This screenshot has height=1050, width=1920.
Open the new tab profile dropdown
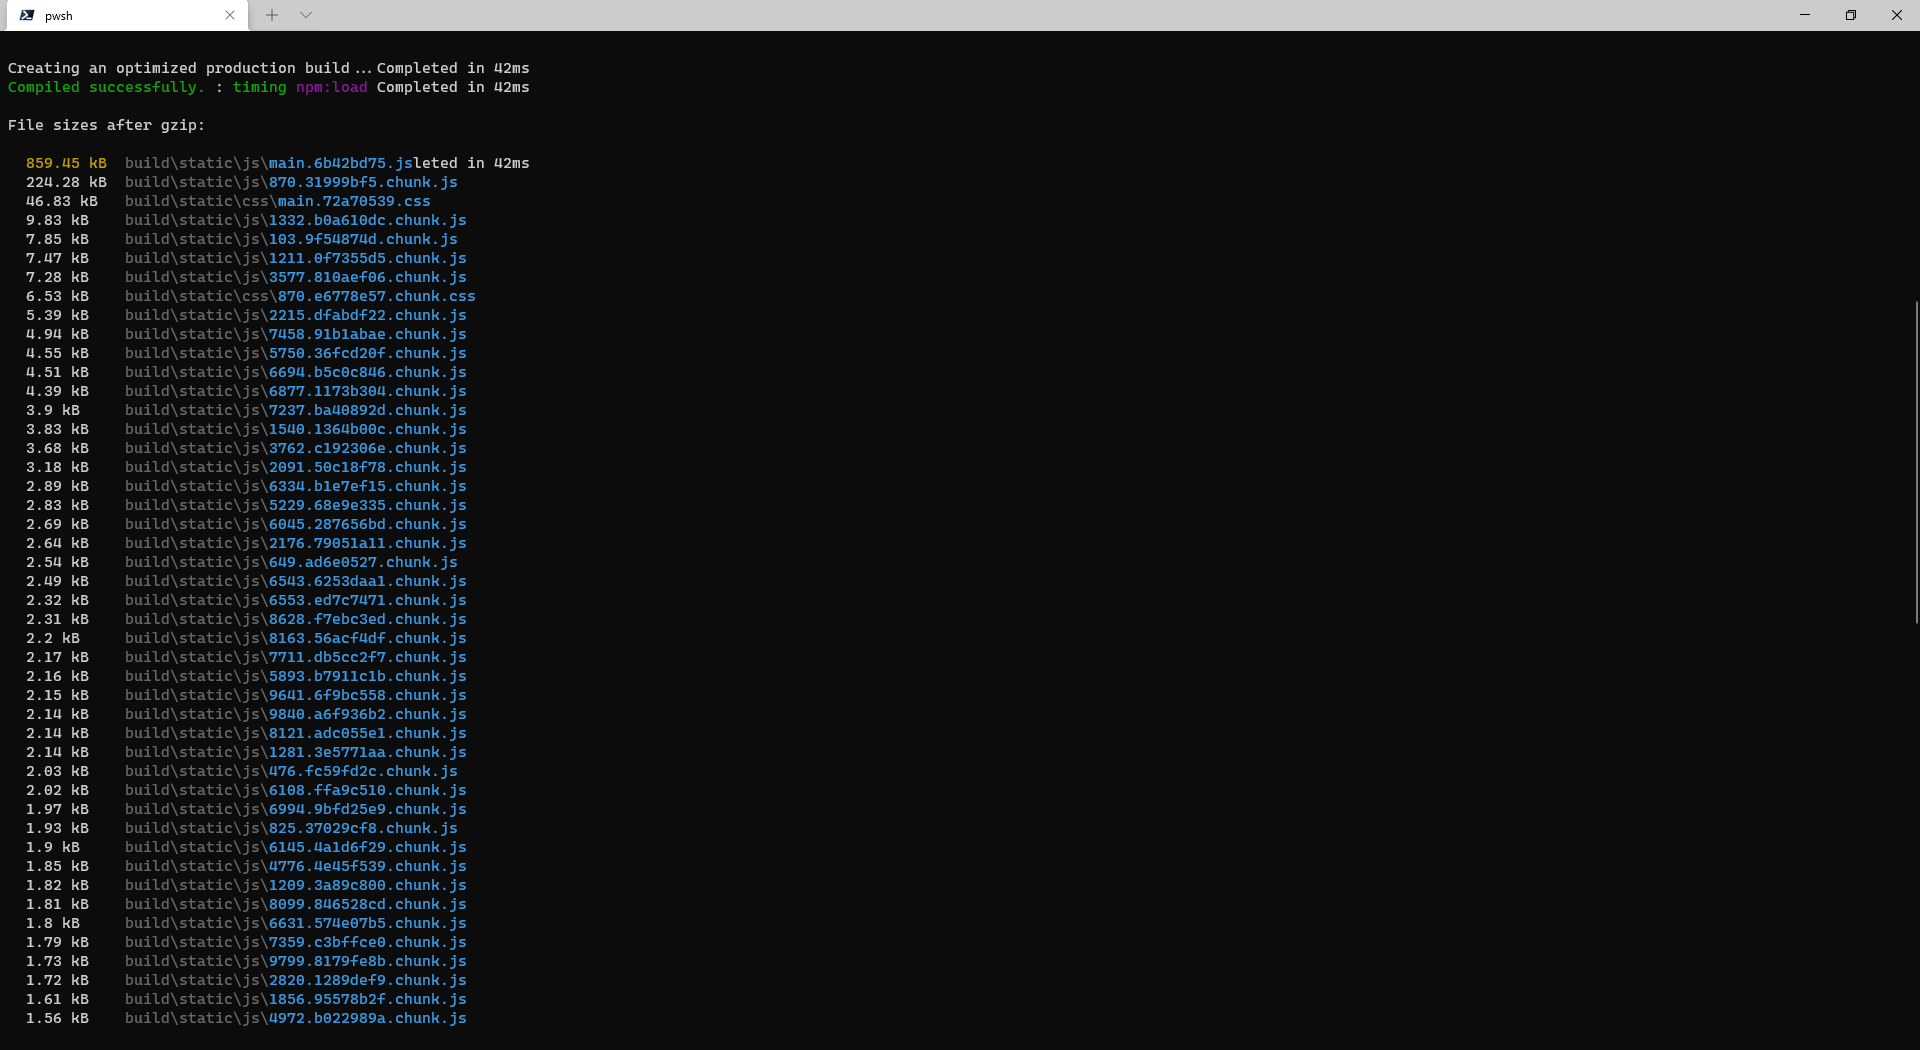306,15
